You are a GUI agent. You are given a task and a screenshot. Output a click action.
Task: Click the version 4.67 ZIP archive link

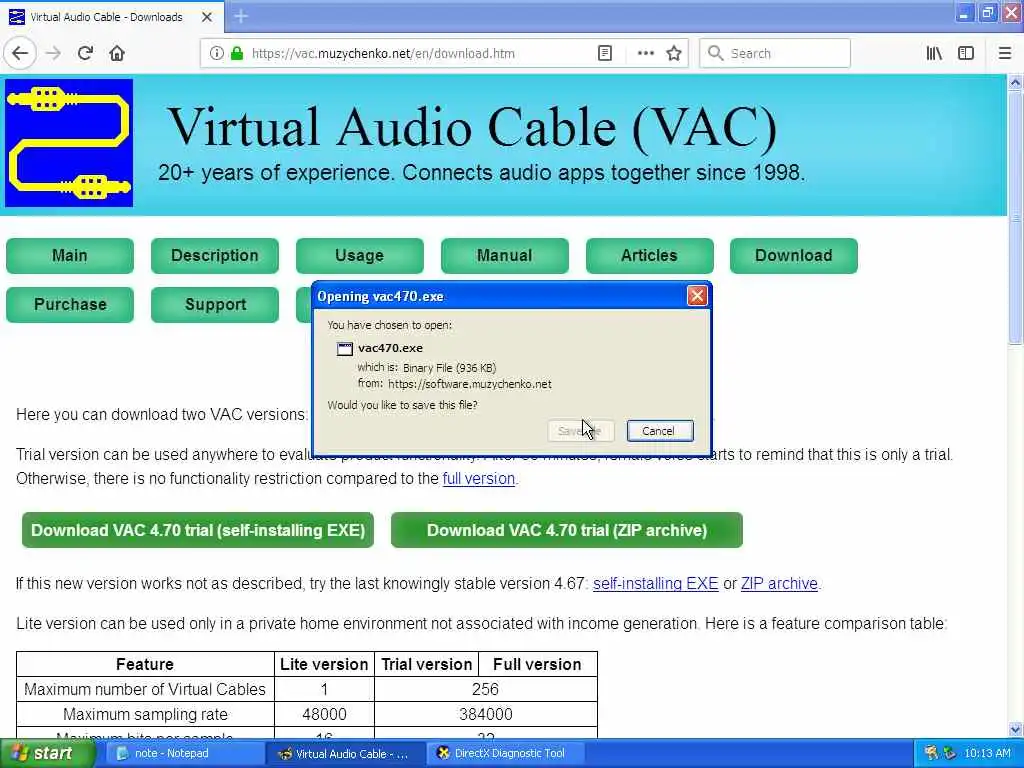[x=779, y=584]
